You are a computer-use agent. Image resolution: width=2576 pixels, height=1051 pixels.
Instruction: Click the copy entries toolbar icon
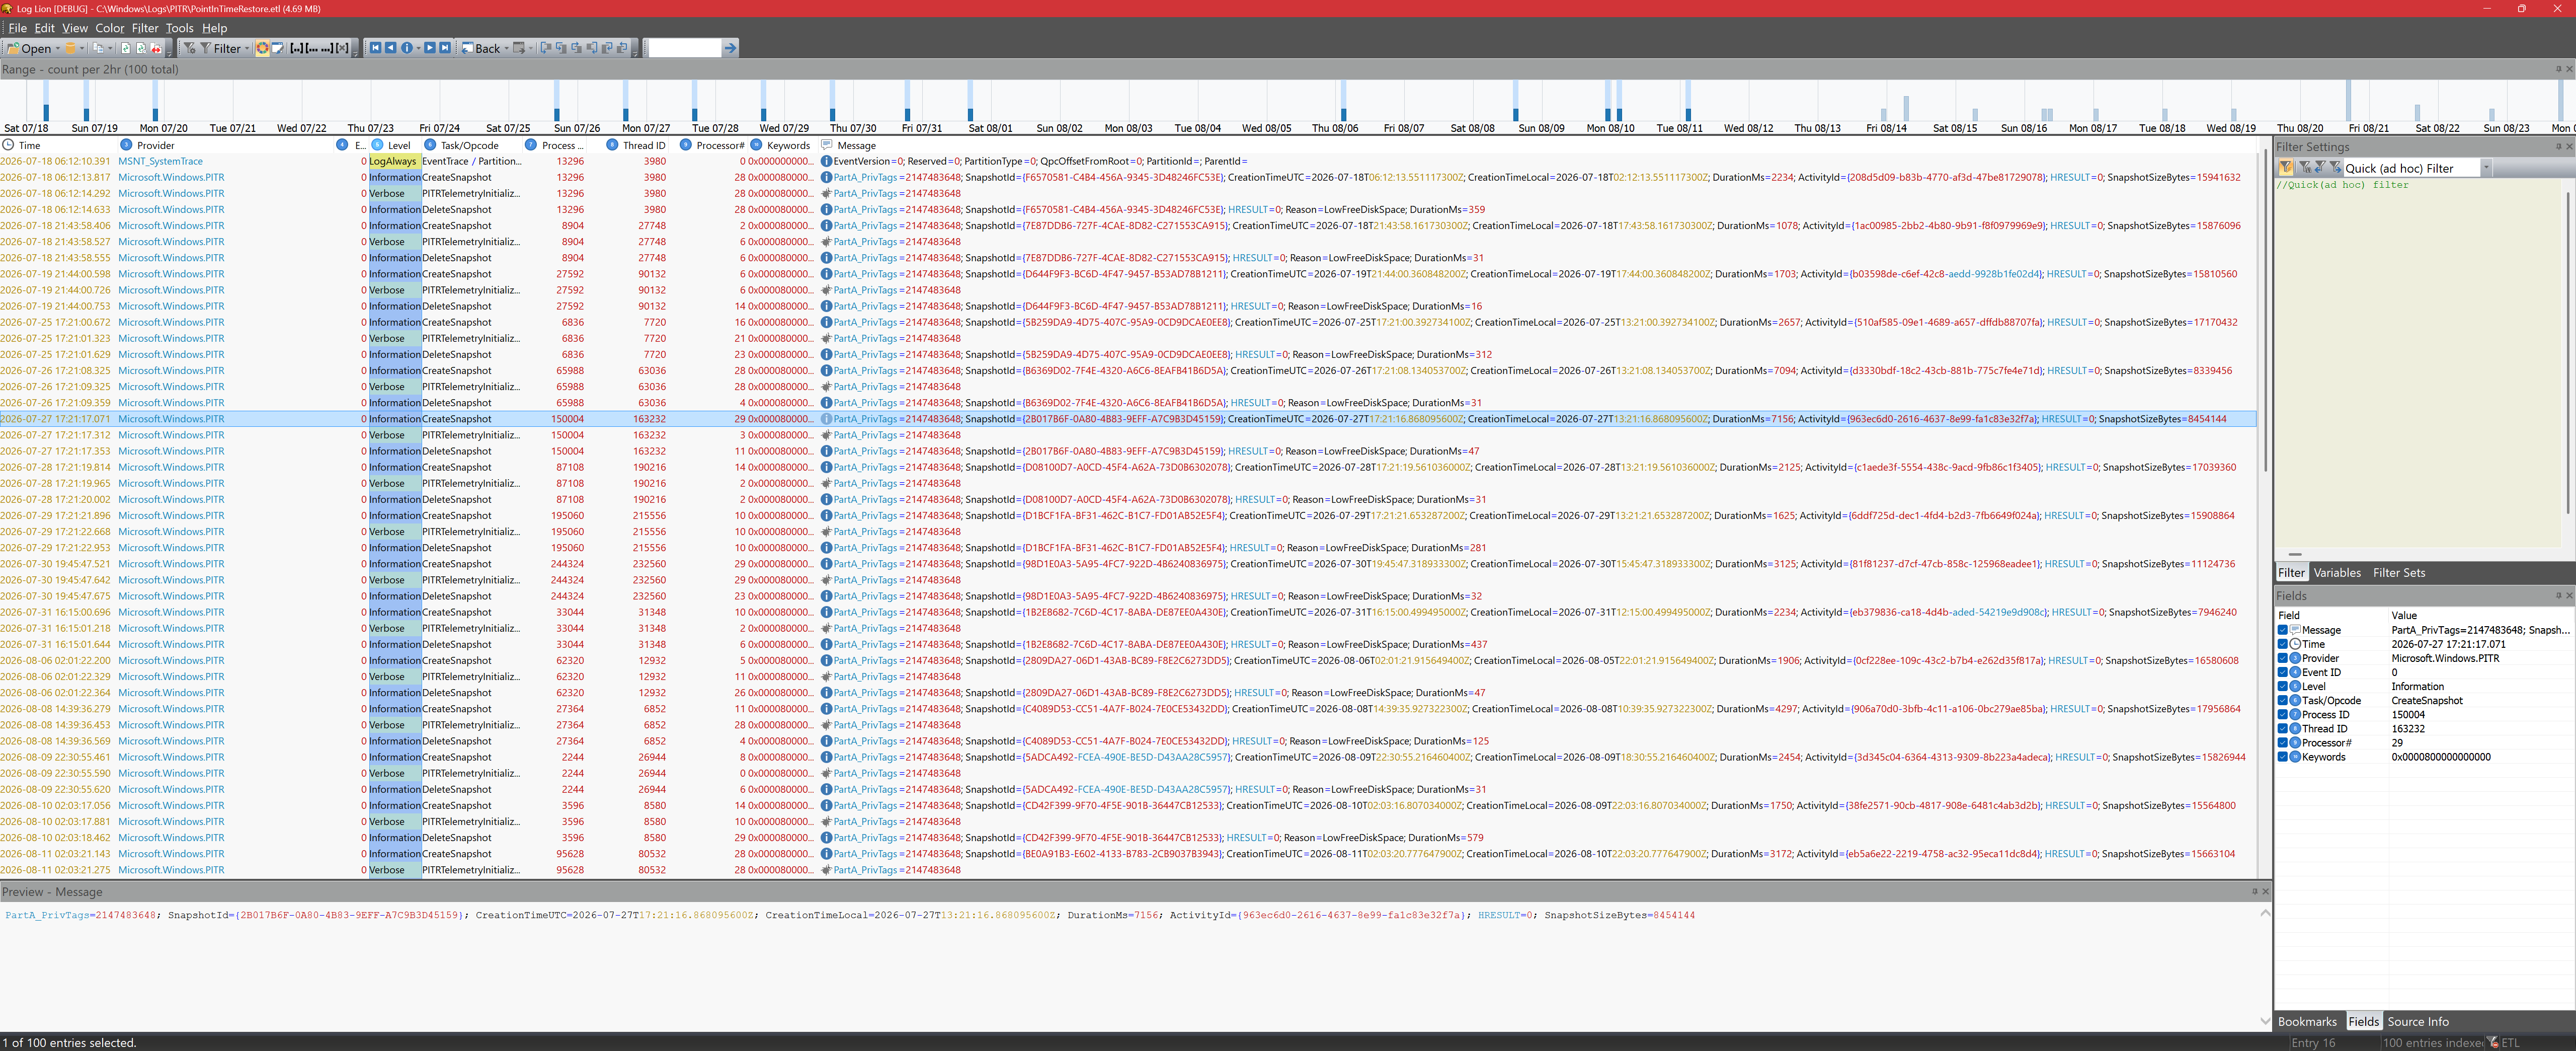98,48
